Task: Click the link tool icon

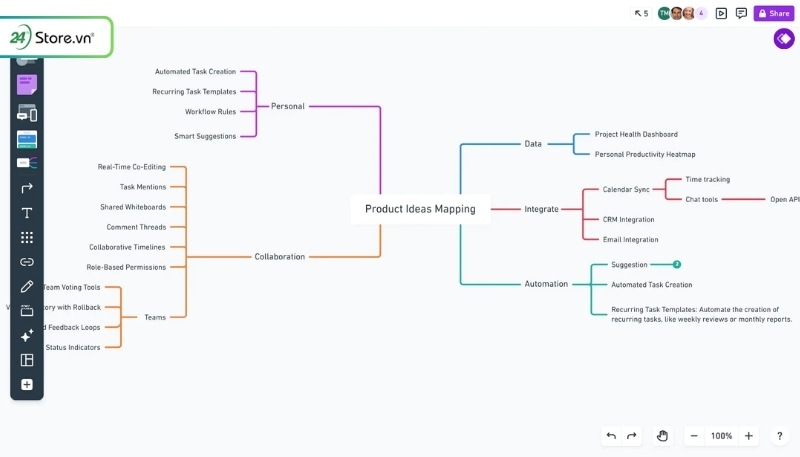Action: 27,262
